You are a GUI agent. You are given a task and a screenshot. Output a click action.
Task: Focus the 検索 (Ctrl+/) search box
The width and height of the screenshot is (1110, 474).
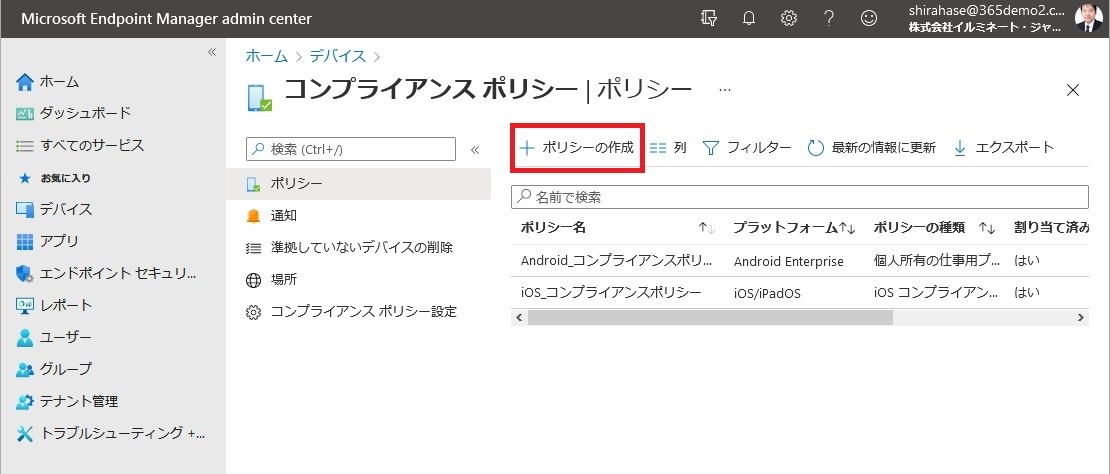tap(350, 149)
